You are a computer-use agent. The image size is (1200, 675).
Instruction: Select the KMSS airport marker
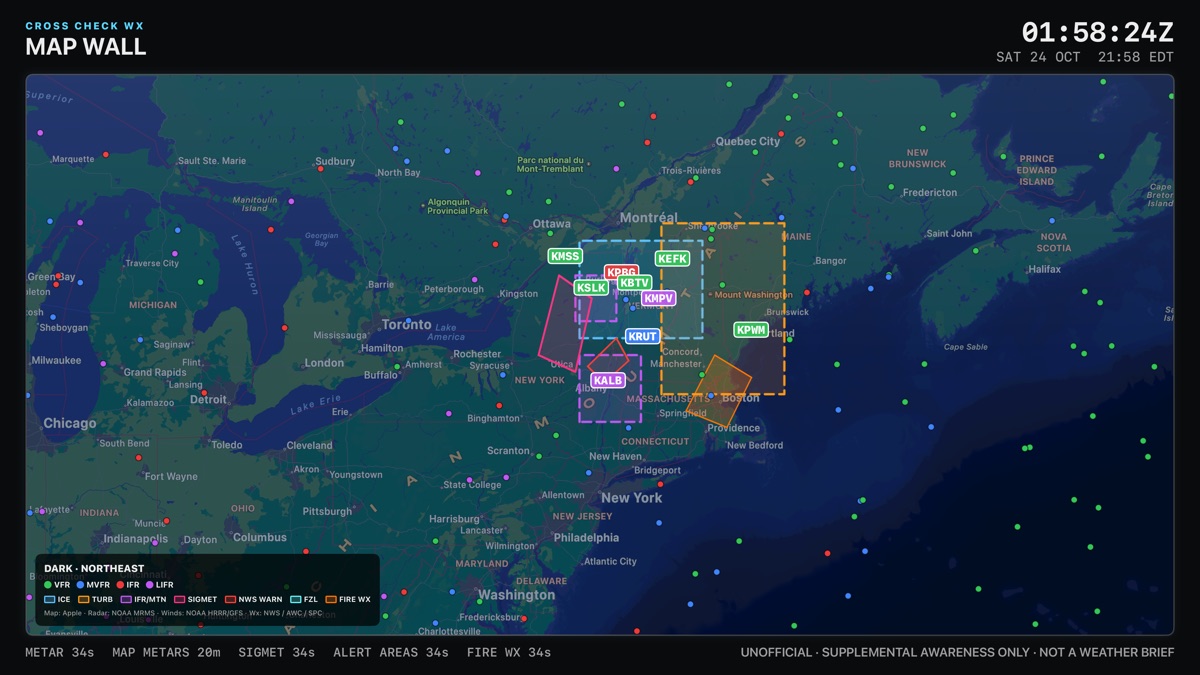coord(565,256)
